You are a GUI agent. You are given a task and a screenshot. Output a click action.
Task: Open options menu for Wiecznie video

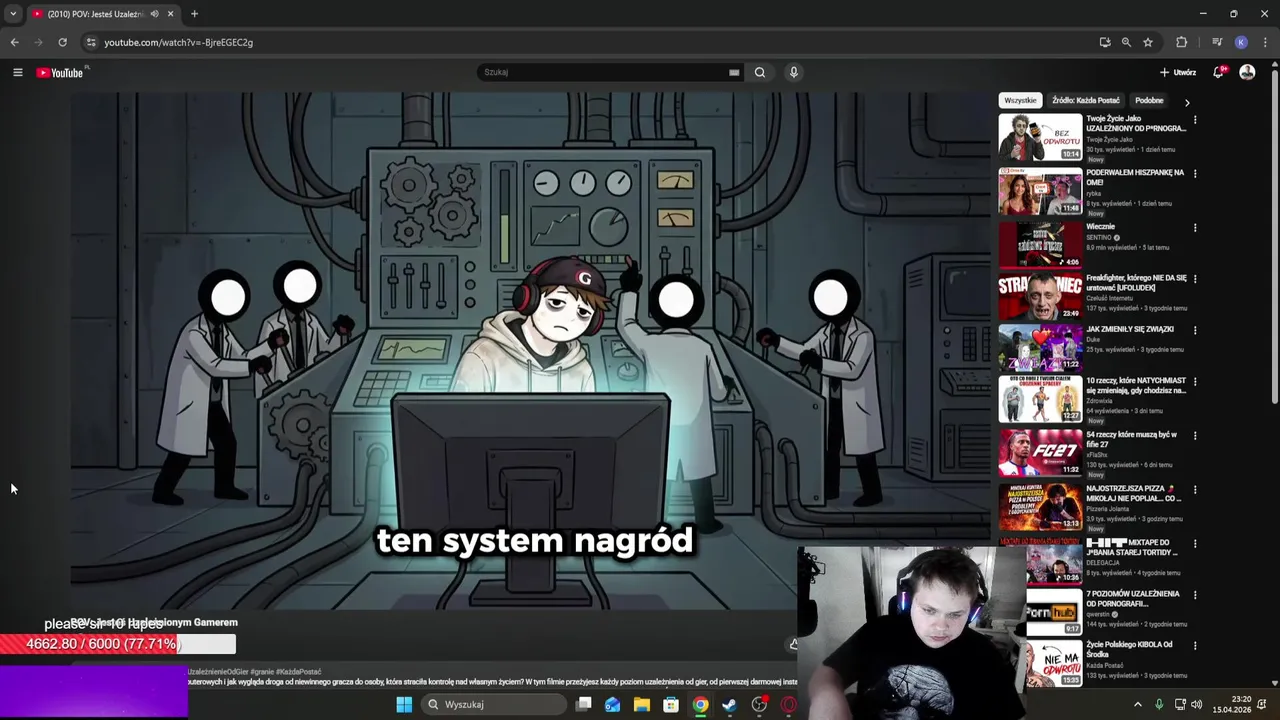coord(1195,228)
